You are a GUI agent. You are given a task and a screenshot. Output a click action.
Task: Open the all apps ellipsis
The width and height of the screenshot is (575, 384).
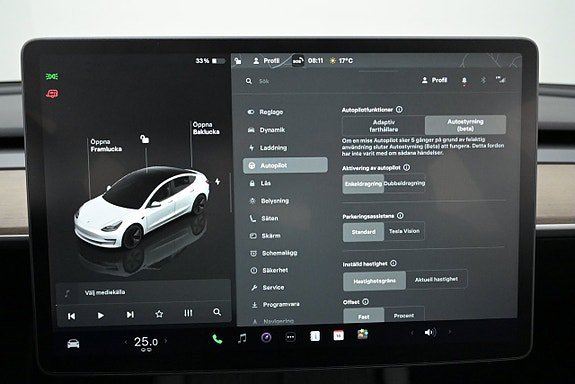coord(290,337)
